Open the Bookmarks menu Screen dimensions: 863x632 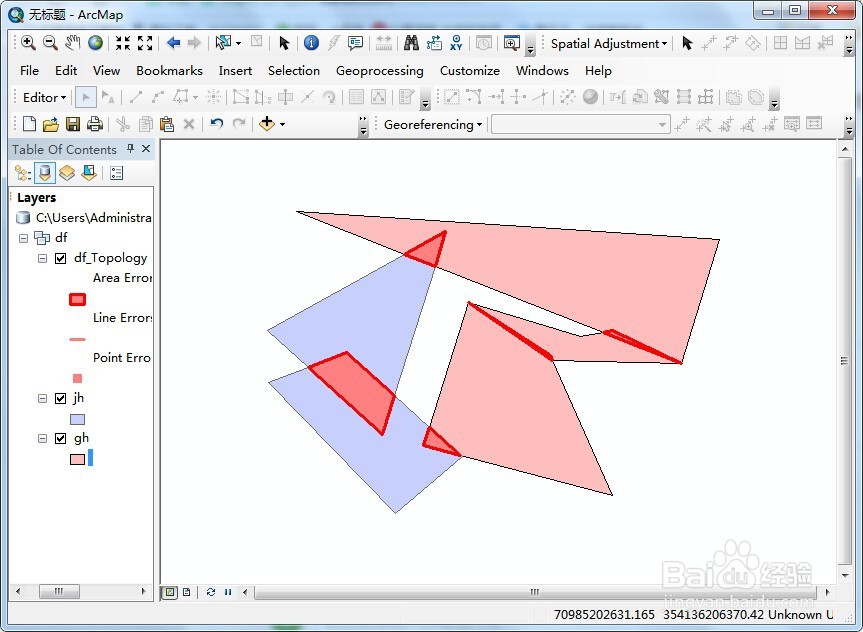[x=170, y=70]
